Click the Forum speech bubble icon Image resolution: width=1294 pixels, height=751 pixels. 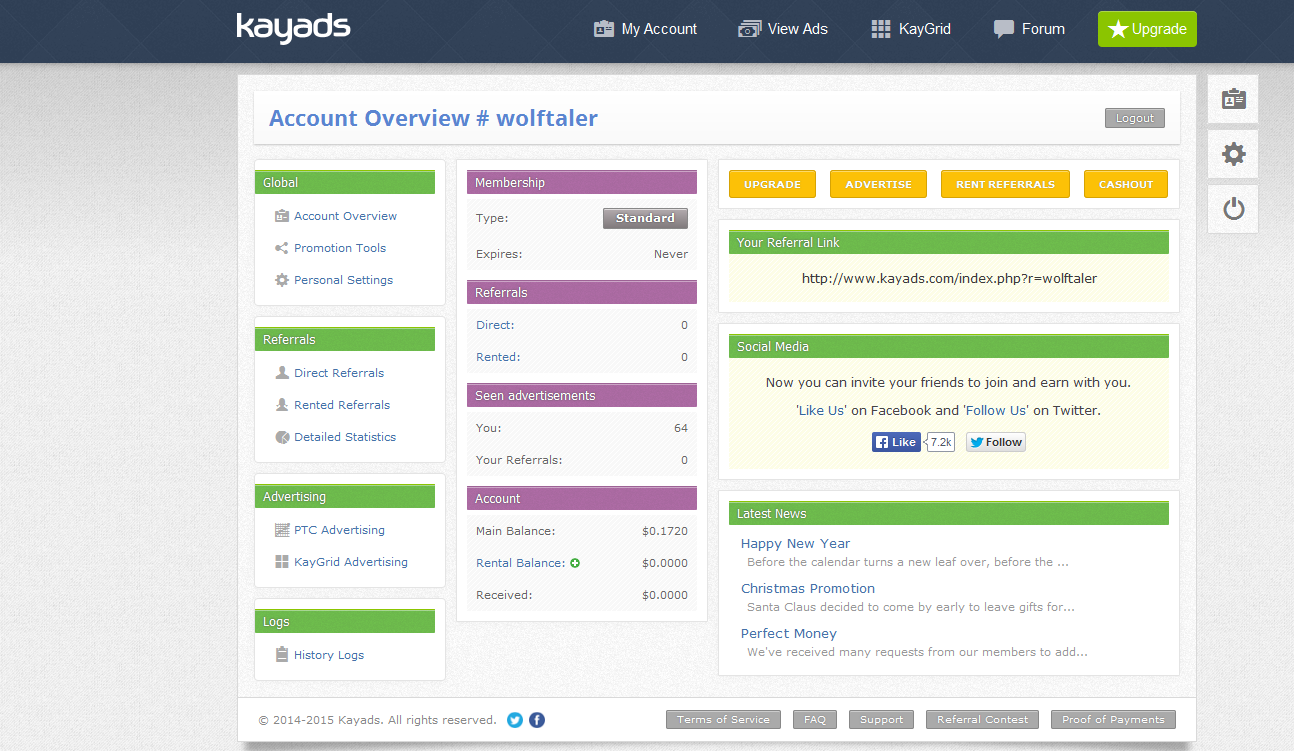point(1004,29)
